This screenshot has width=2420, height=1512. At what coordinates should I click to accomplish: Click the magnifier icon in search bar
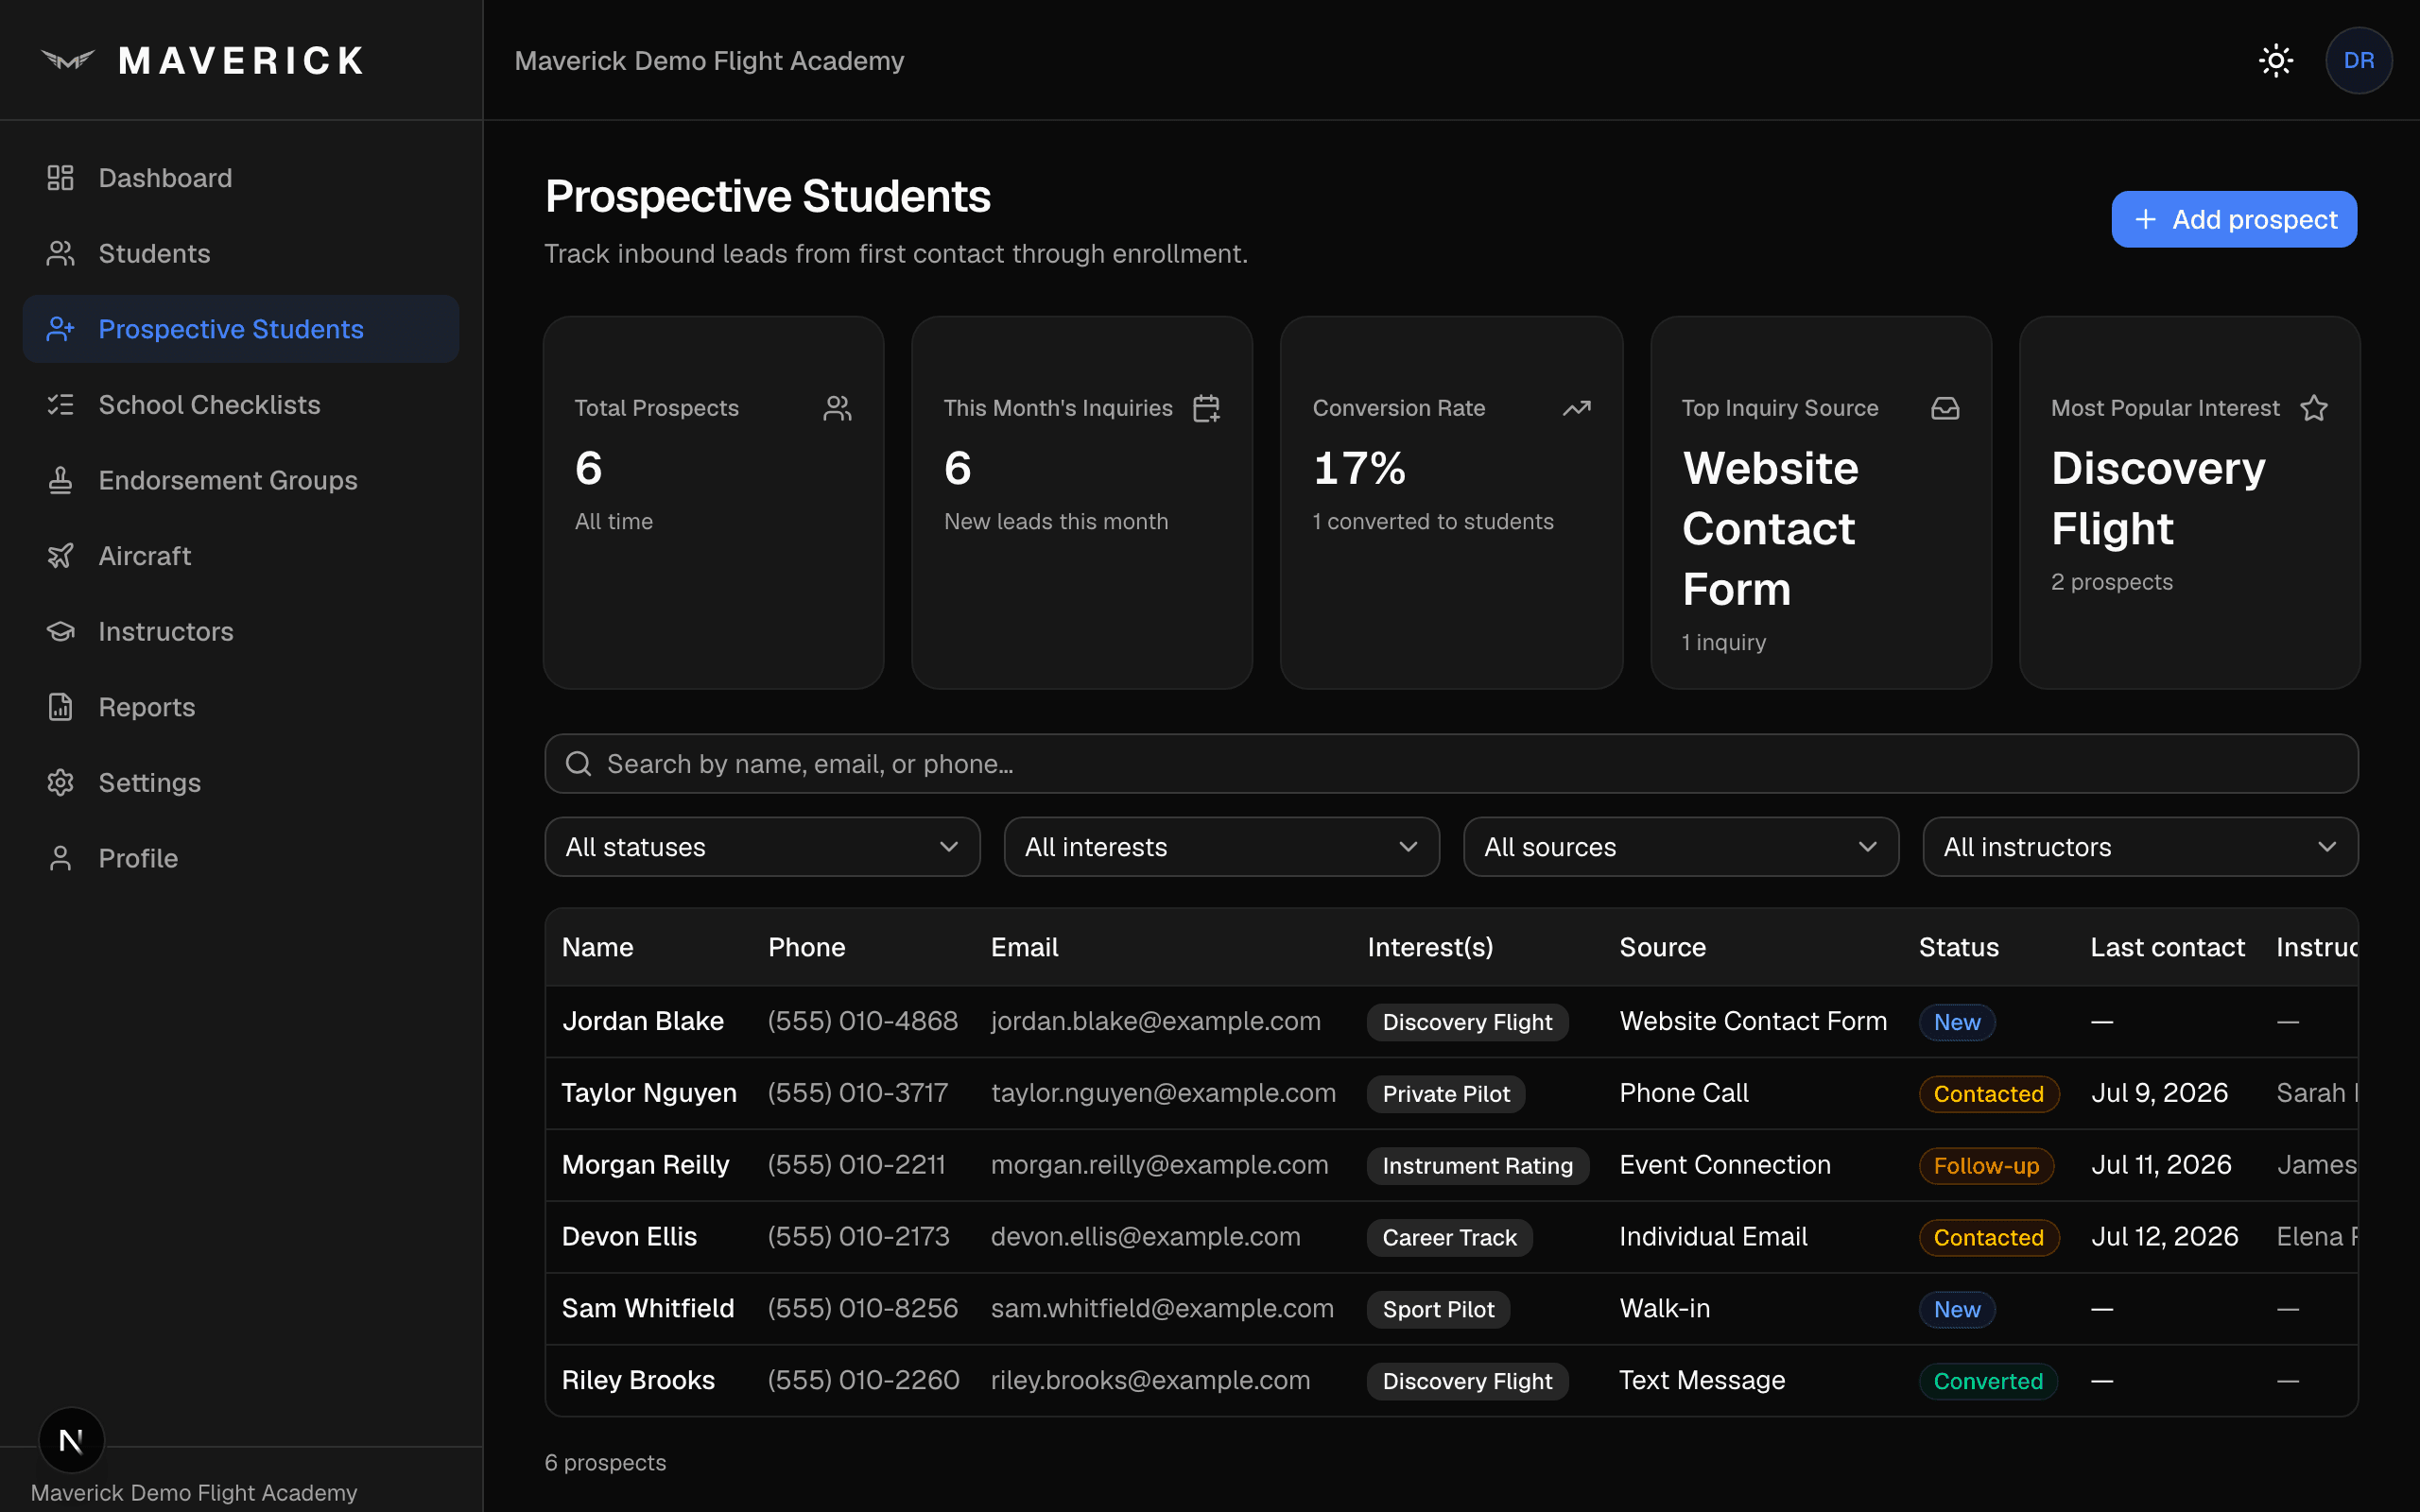point(578,764)
